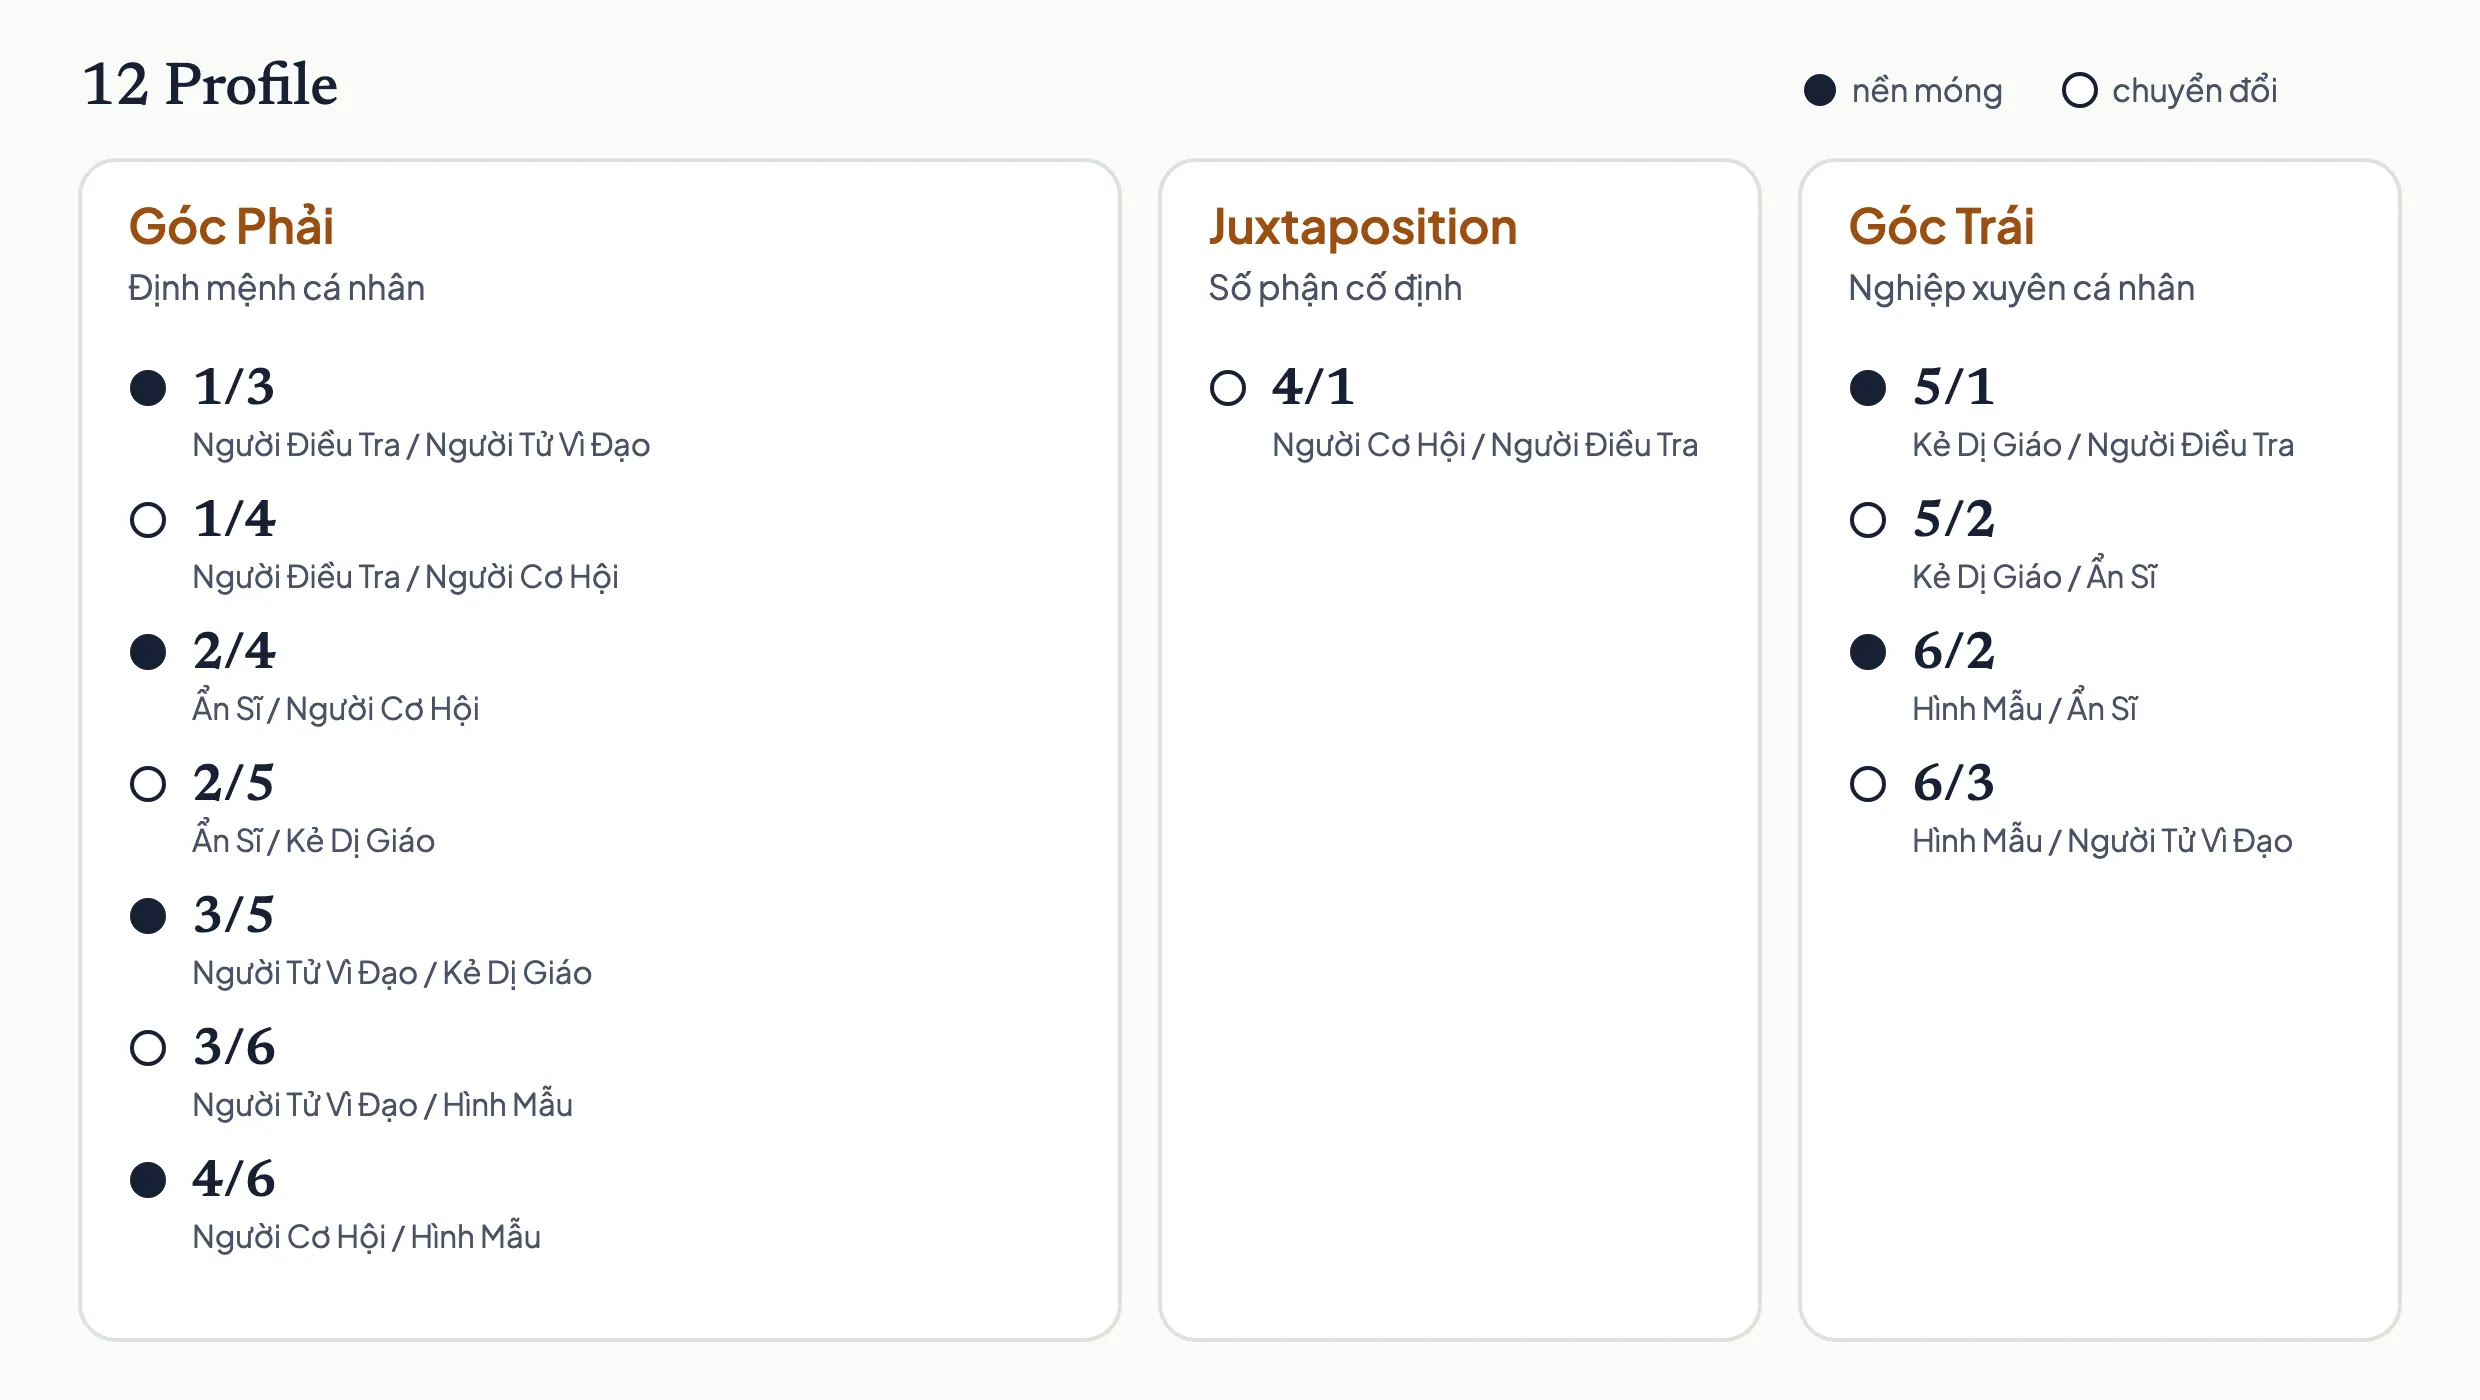Select the 5/1 profile number
Image resolution: width=2480 pixels, height=1400 pixels.
click(1954, 387)
